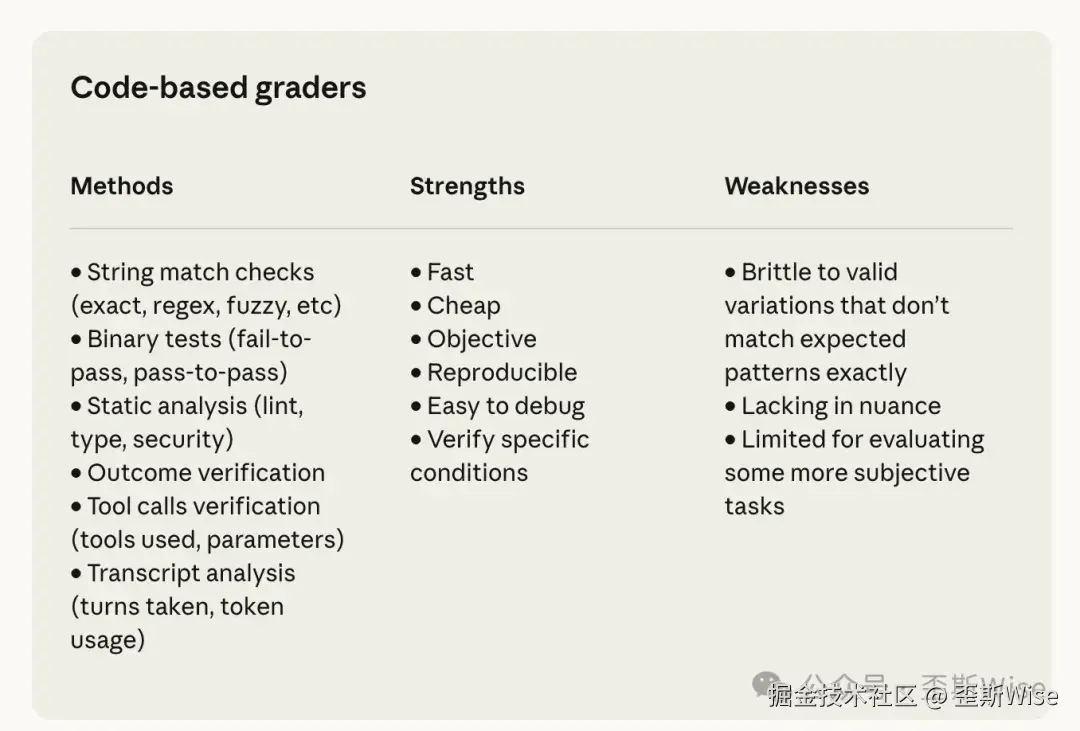Screen dimensions: 1080x731
Task: Click the 'Verify specific conditions' item
Action: [499, 456]
